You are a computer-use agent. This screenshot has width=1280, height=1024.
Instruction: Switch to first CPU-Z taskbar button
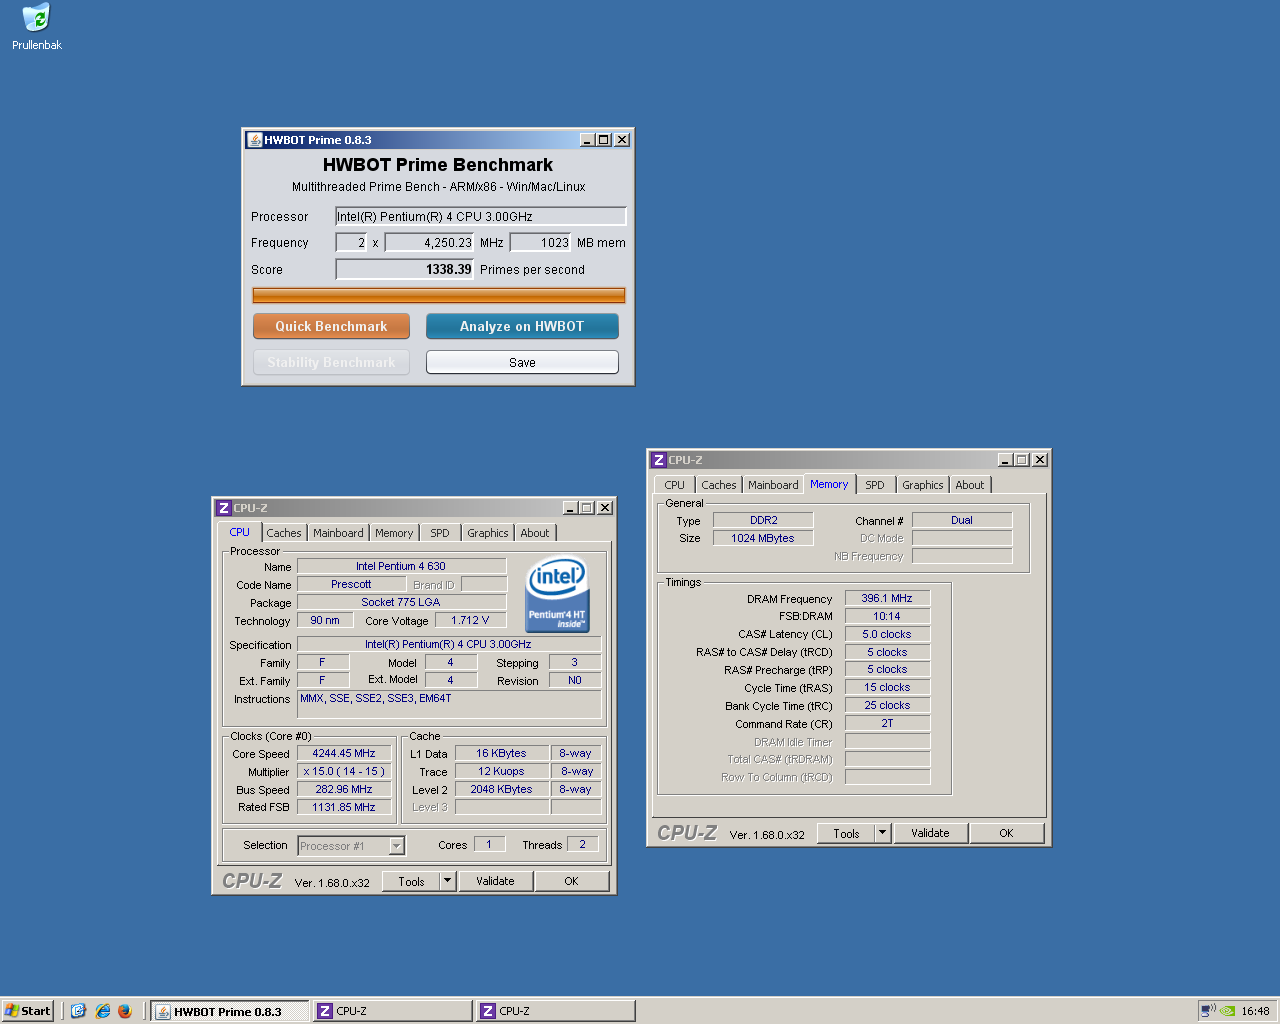pyautogui.click(x=392, y=1011)
